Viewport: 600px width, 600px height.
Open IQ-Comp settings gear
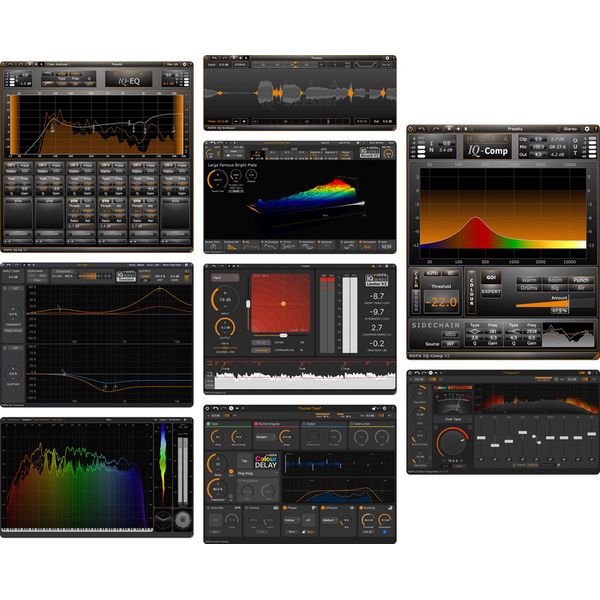click(587, 129)
